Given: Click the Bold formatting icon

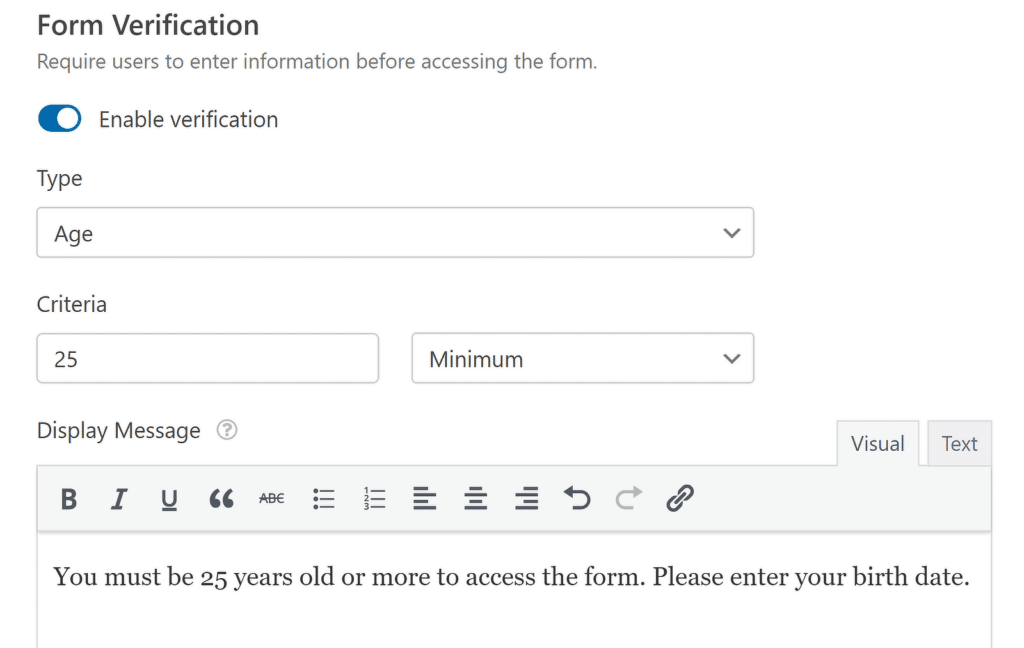Looking at the screenshot, I should [69, 498].
